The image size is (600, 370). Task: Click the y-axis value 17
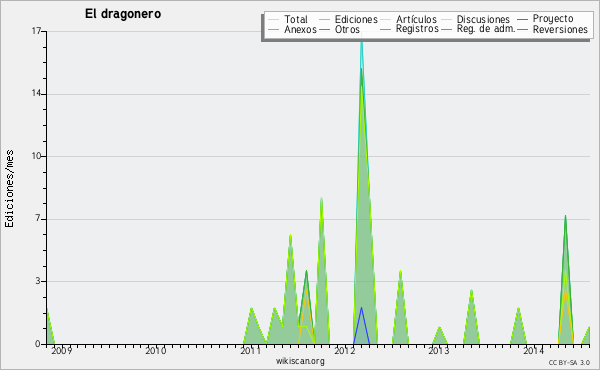(x=36, y=31)
